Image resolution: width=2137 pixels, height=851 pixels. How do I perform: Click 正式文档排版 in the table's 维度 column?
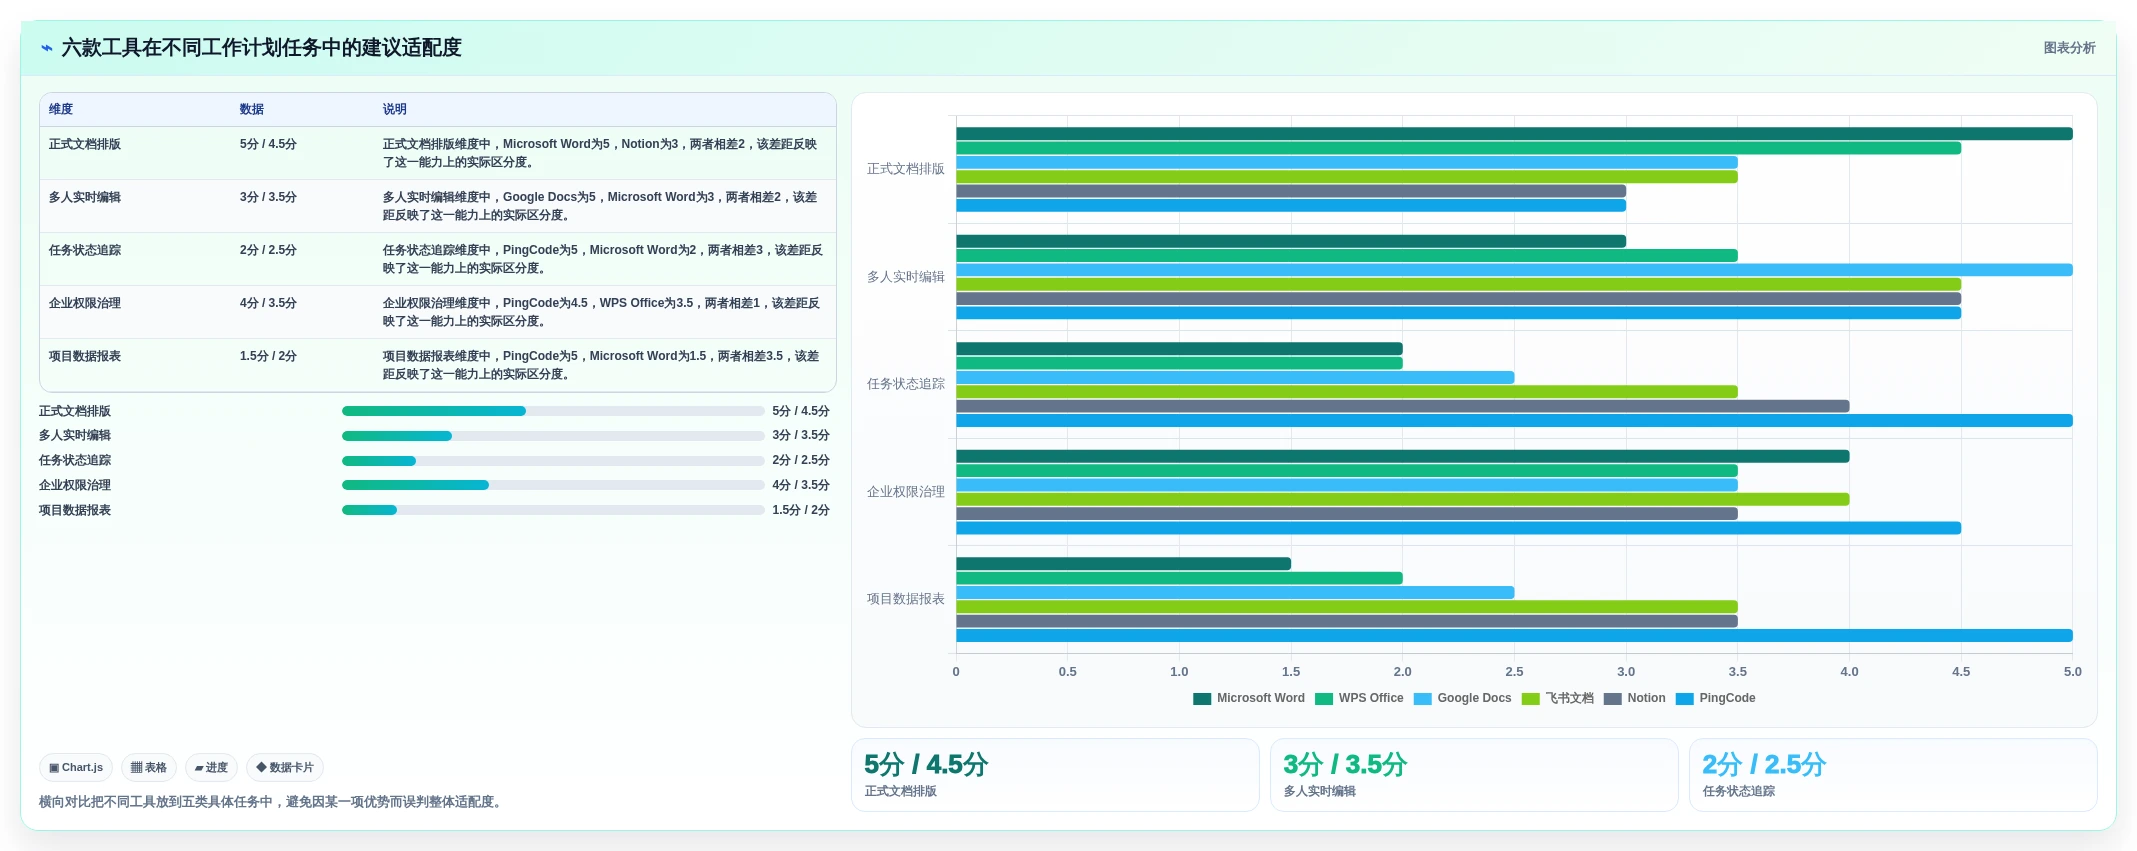tap(85, 144)
